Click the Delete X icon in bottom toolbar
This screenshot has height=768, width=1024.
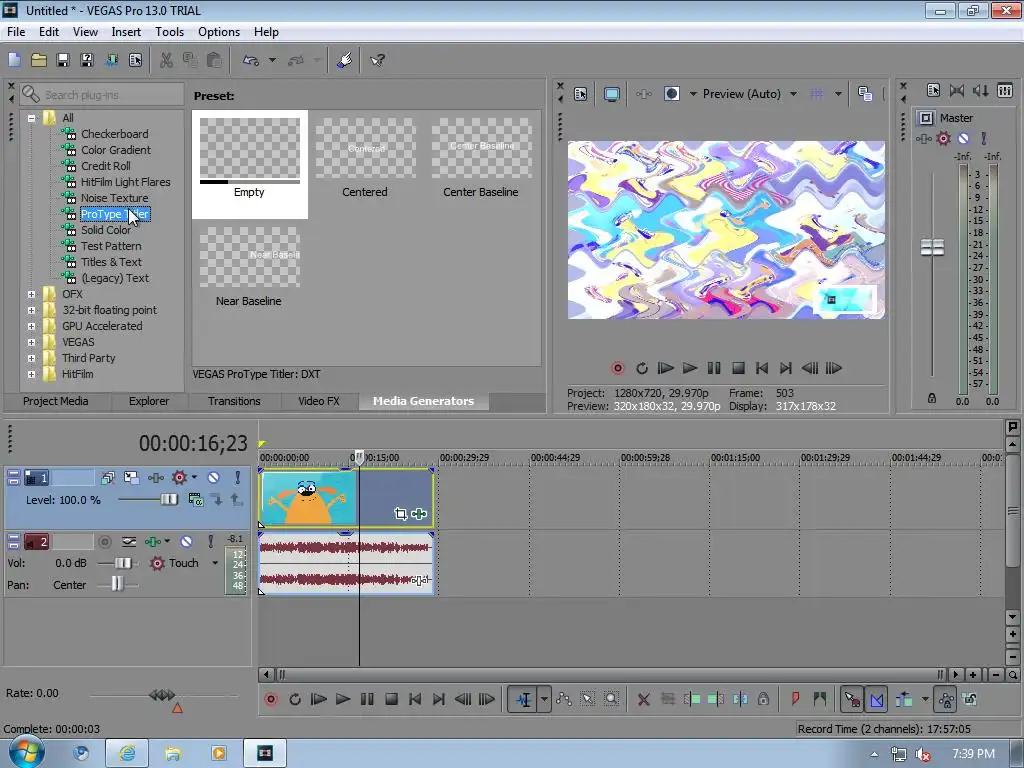click(643, 699)
